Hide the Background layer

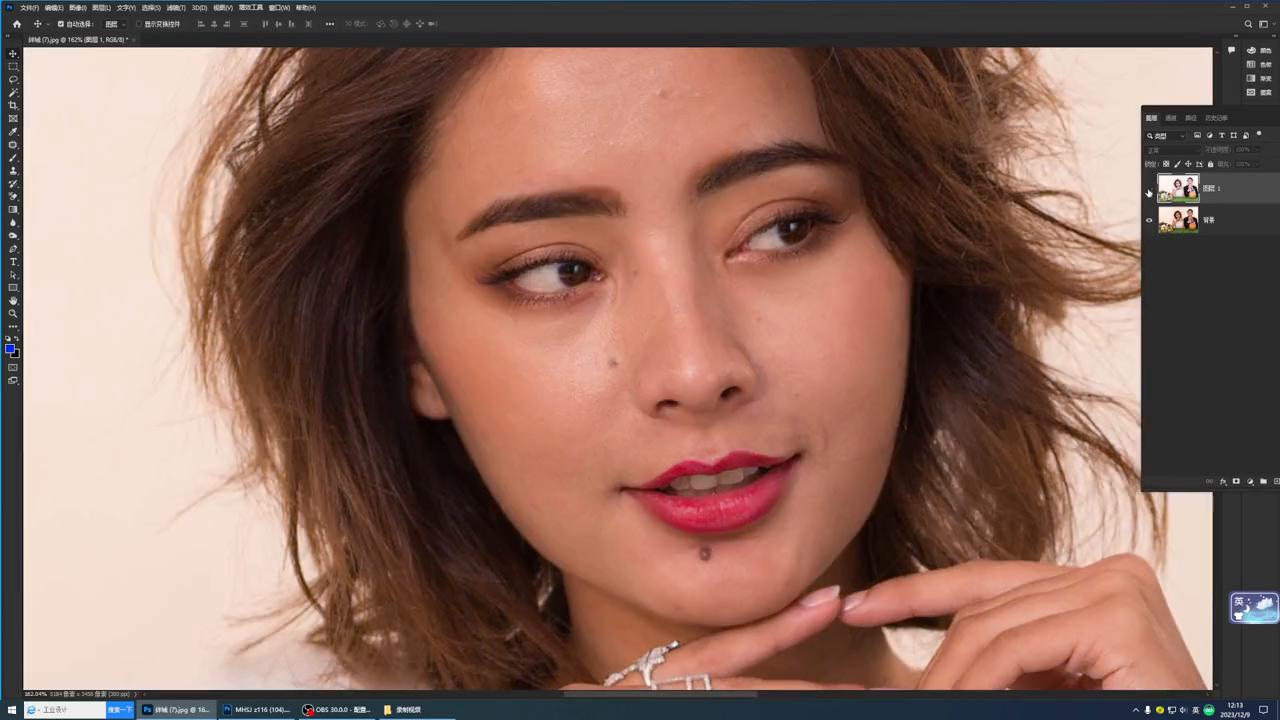click(x=1149, y=220)
